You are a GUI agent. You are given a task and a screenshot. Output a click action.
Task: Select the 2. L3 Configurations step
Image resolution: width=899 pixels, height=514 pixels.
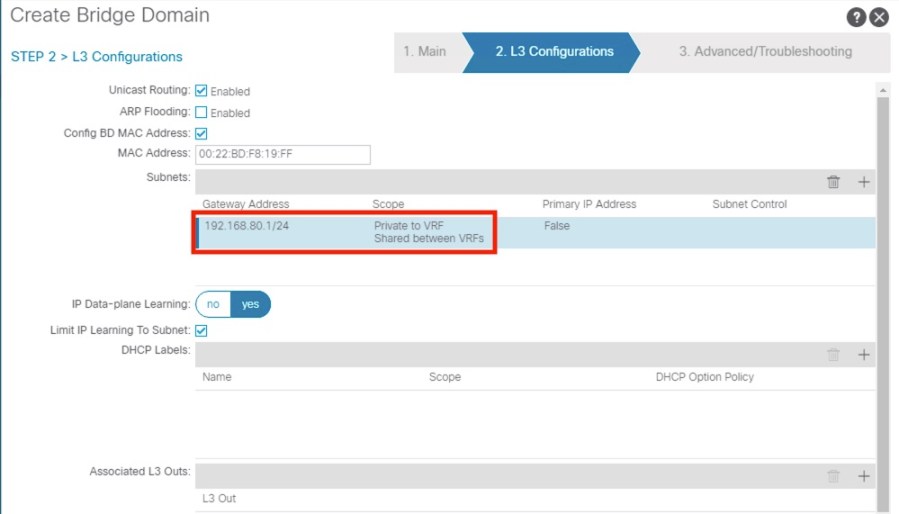[553, 51]
